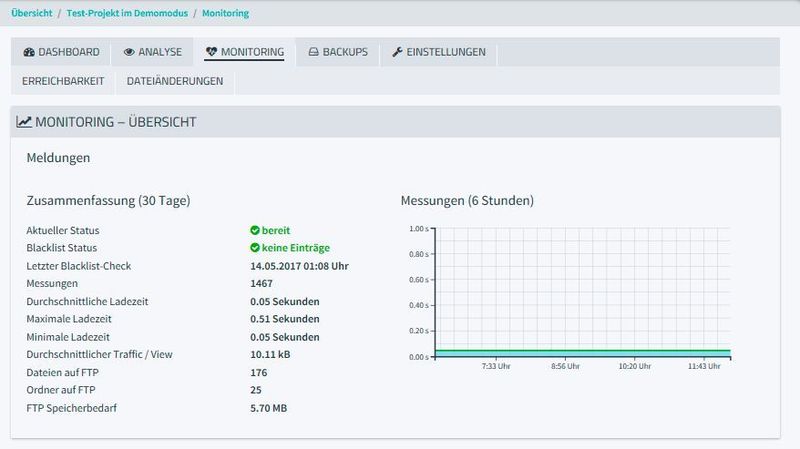The height and width of the screenshot is (449, 800).
Task: Click the Monitoring breadcrumb link
Action: (x=226, y=13)
